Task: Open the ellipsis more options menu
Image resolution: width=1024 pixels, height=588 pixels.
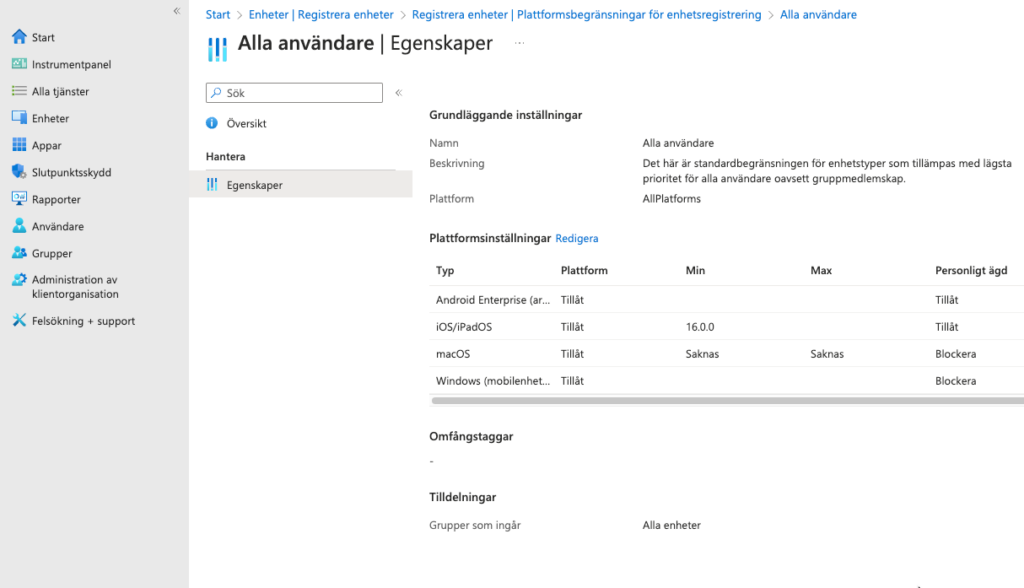Action: coord(519,44)
